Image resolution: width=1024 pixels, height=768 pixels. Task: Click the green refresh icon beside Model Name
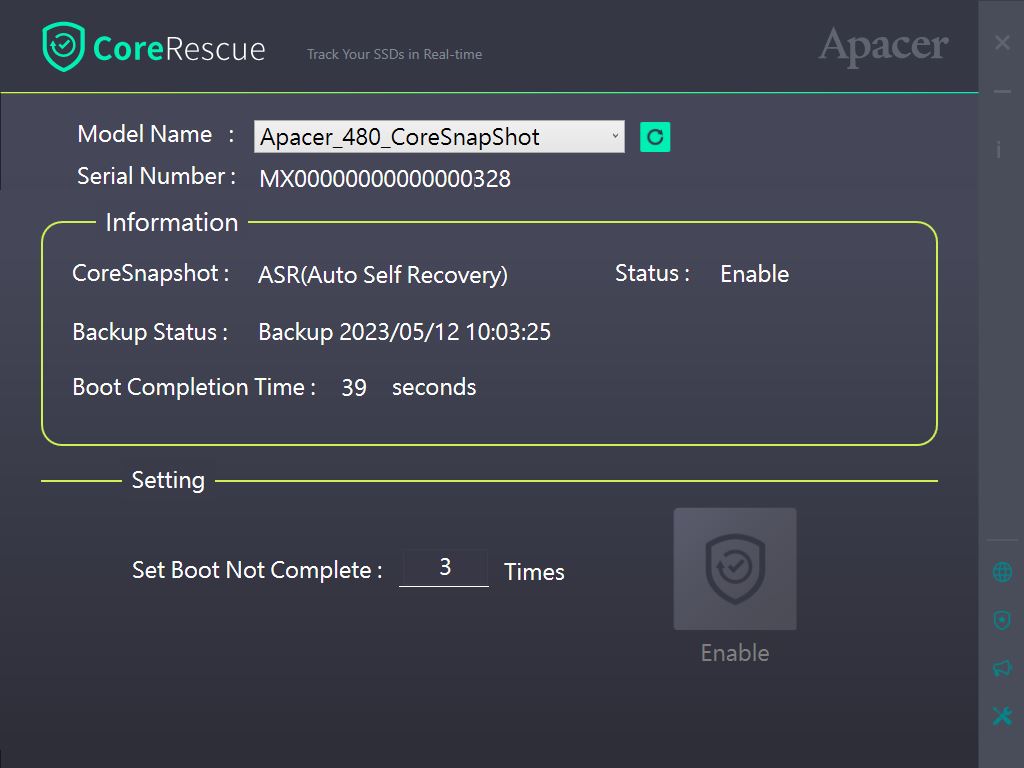click(x=655, y=137)
